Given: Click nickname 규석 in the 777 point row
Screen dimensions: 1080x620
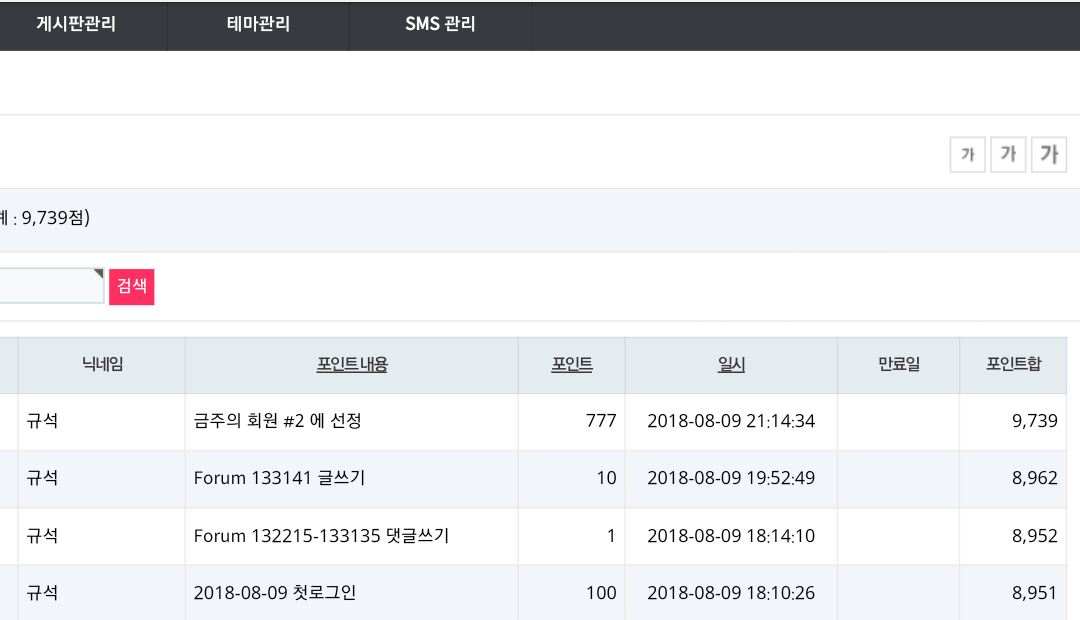Looking at the screenshot, I should pos(42,421).
